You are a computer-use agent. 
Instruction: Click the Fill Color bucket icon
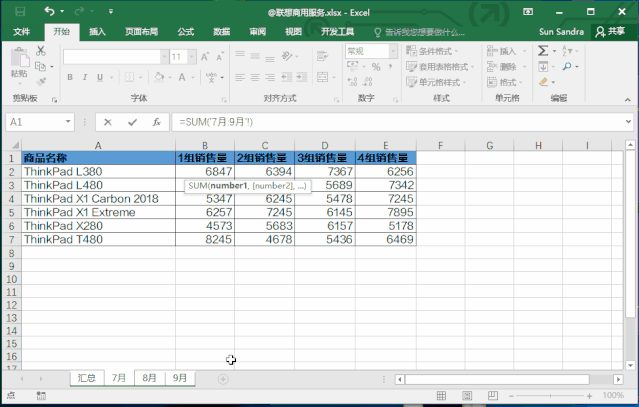[159, 77]
